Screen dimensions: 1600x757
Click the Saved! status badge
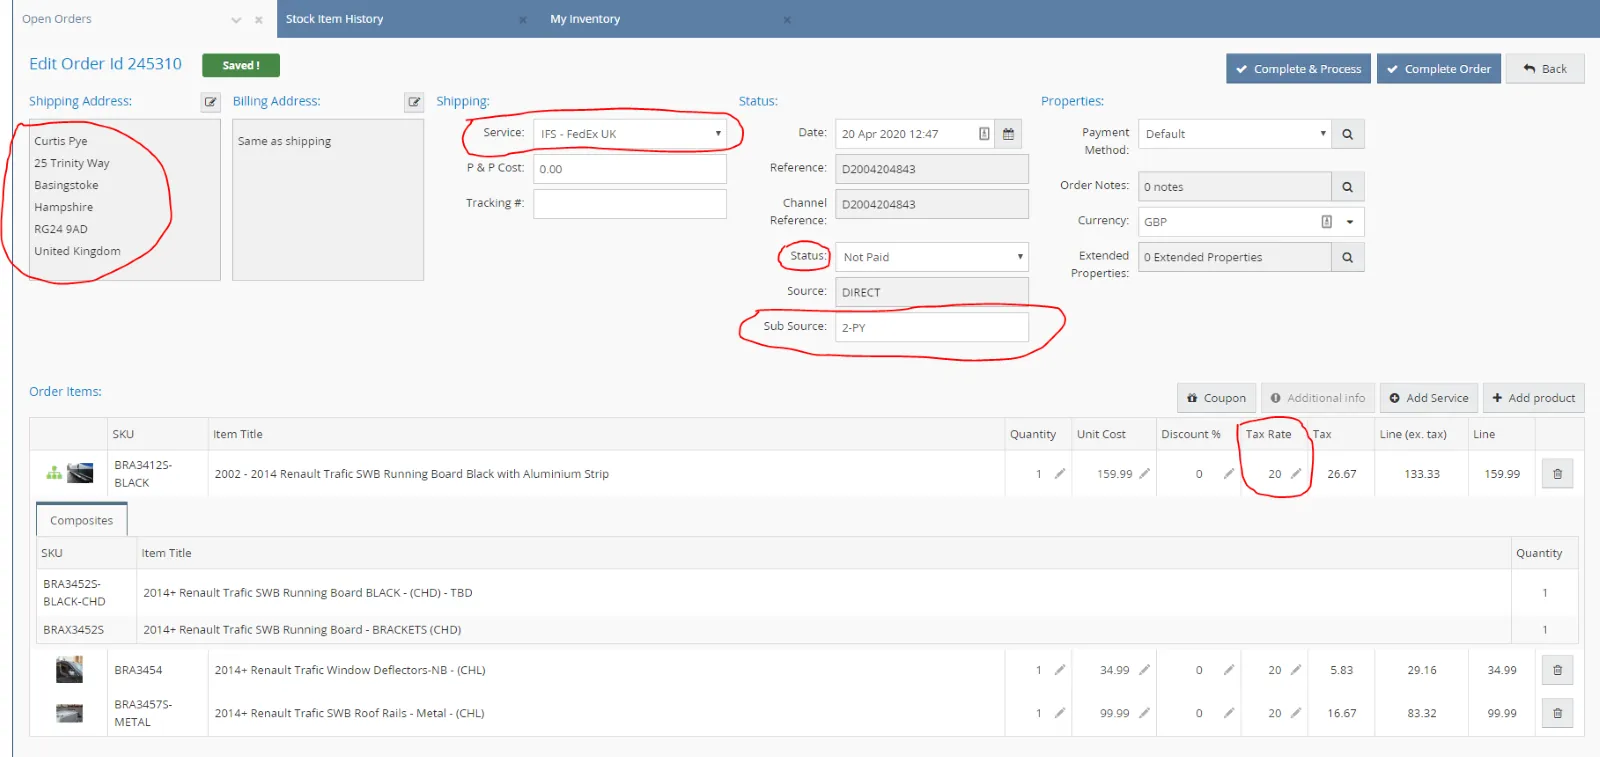pyautogui.click(x=241, y=65)
